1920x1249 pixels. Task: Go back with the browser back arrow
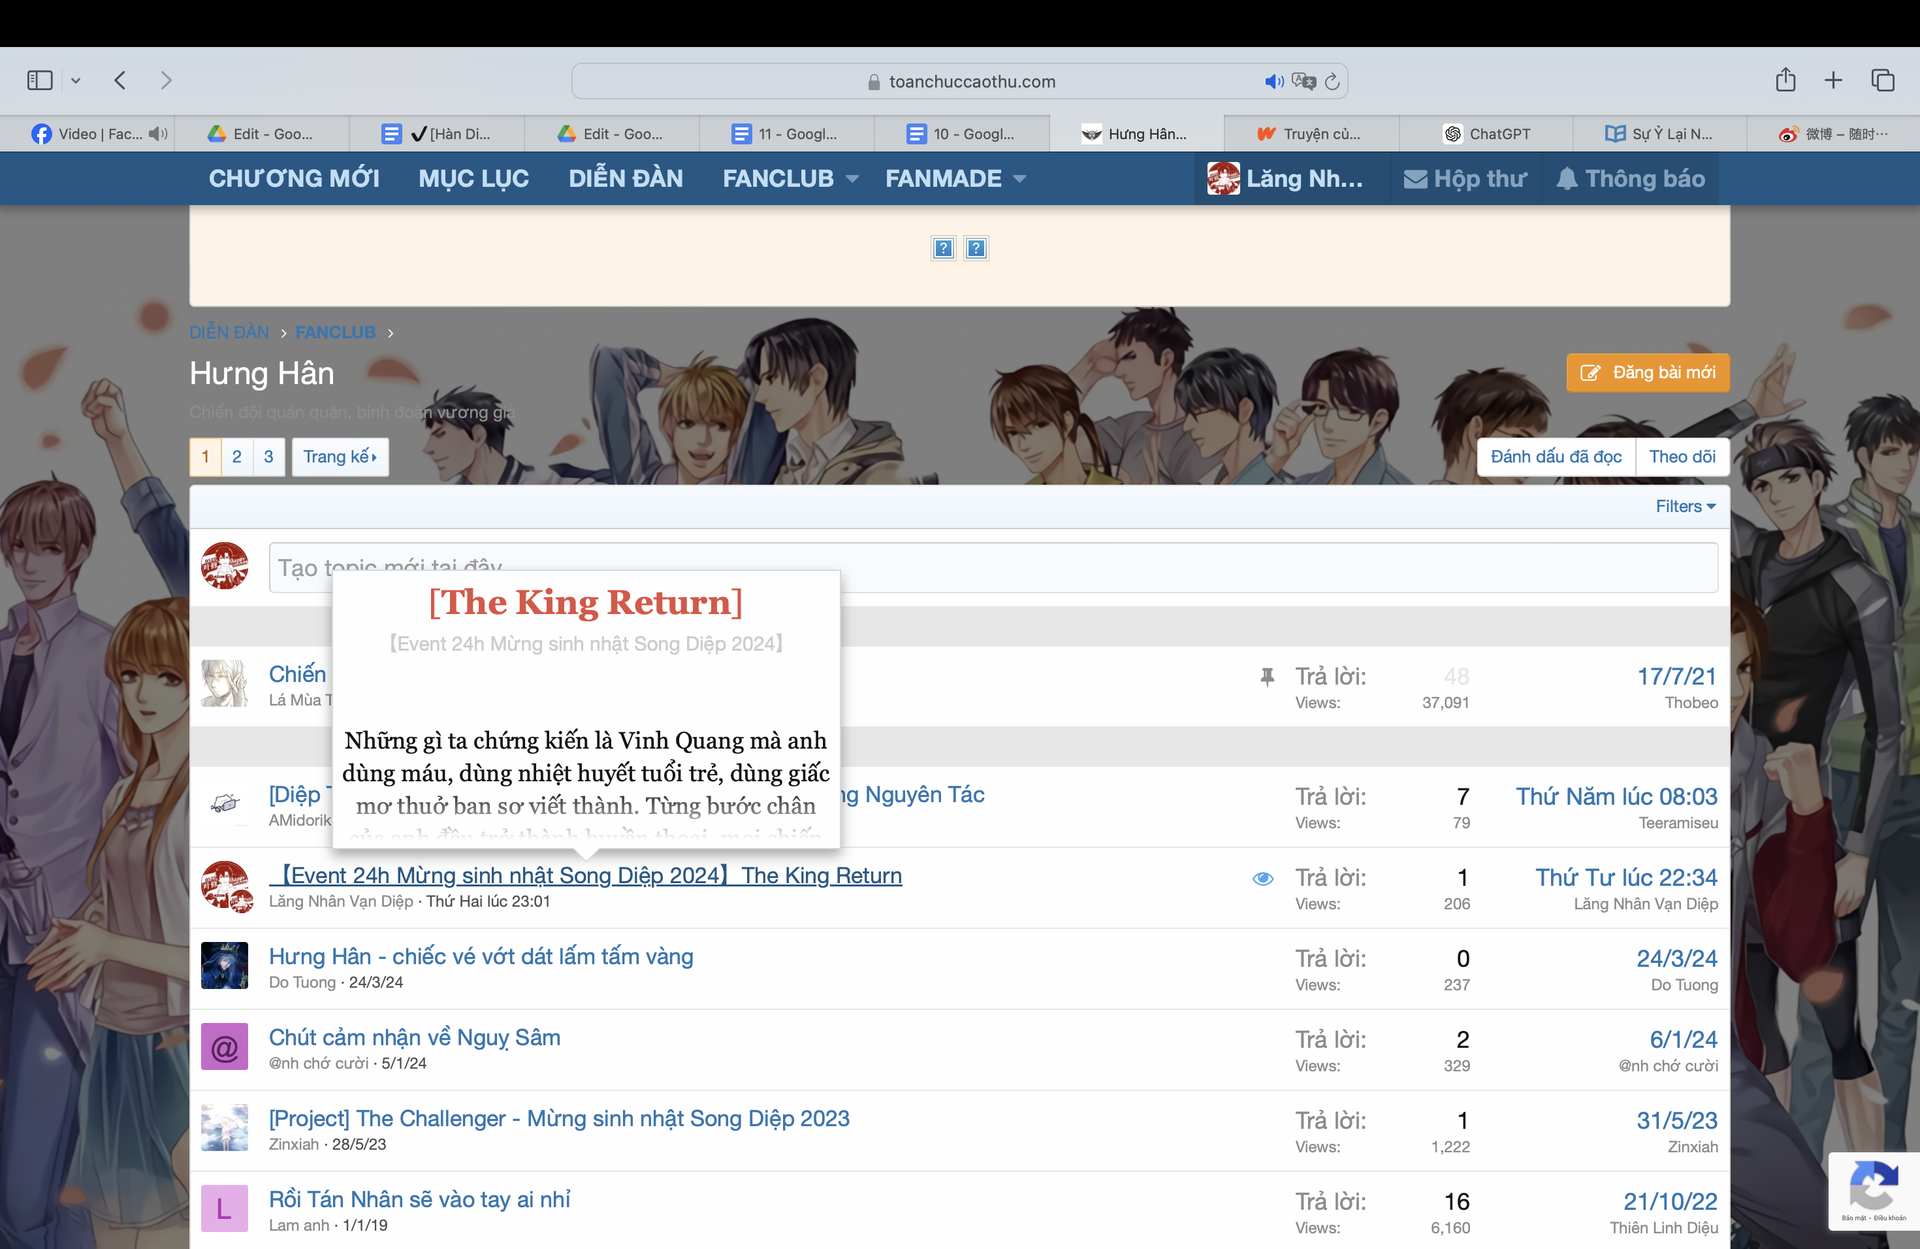[x=120, y=80]
